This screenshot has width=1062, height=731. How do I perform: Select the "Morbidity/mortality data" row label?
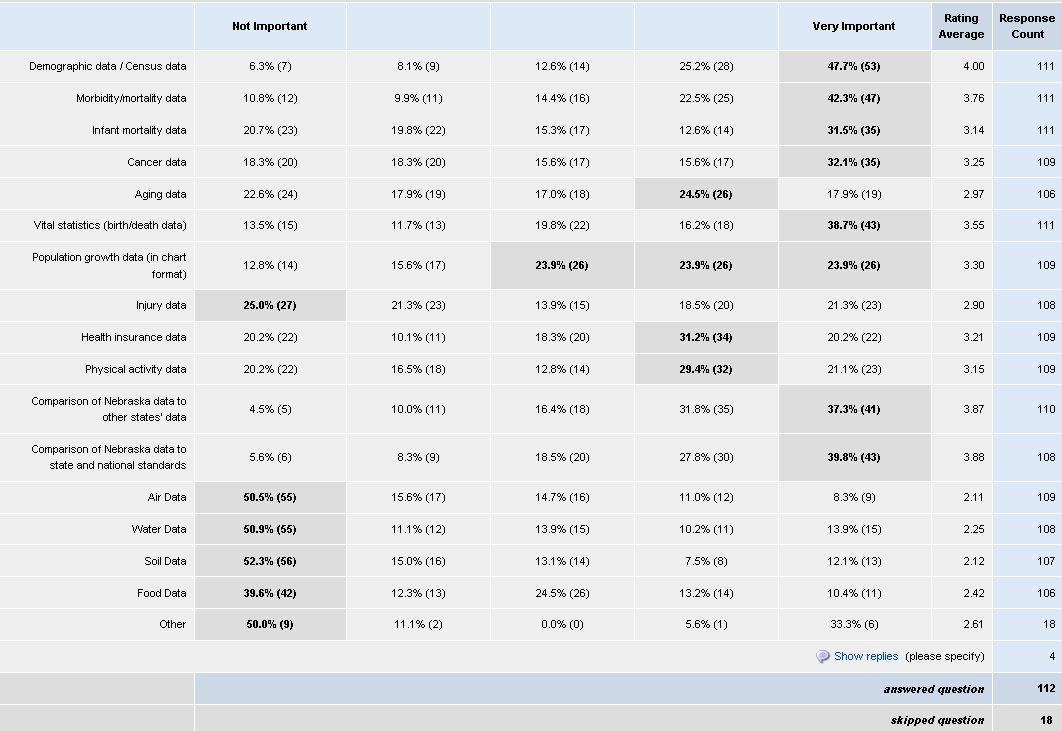tap(131, 98)
